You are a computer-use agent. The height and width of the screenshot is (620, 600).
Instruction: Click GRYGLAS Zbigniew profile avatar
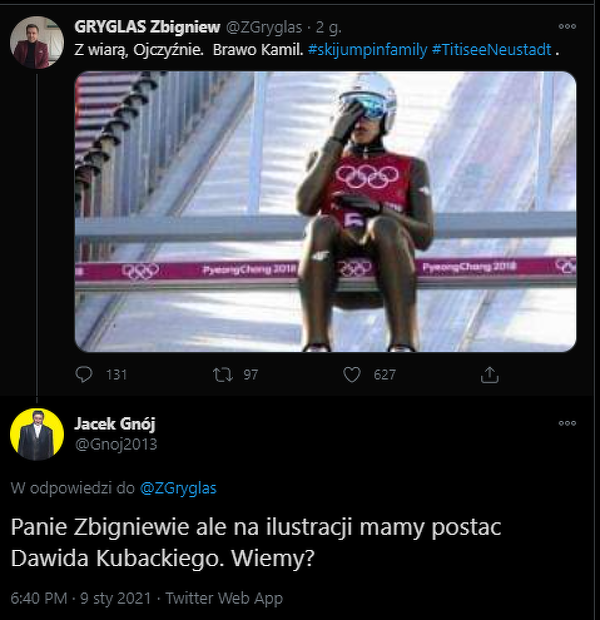point(30,47)
